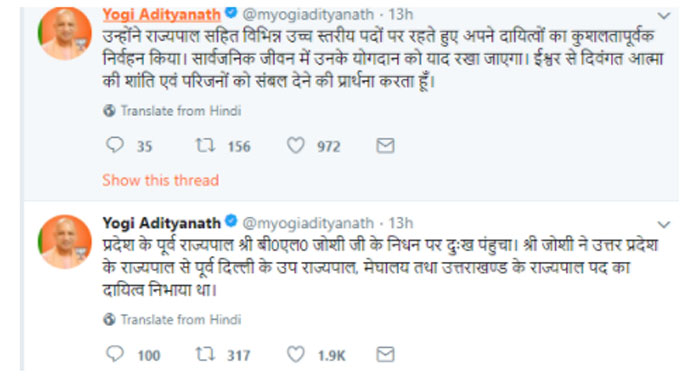Screen dimensions: 700x389
Task: Reply to the first tweet with 35 replies
Action: point(115,145)
